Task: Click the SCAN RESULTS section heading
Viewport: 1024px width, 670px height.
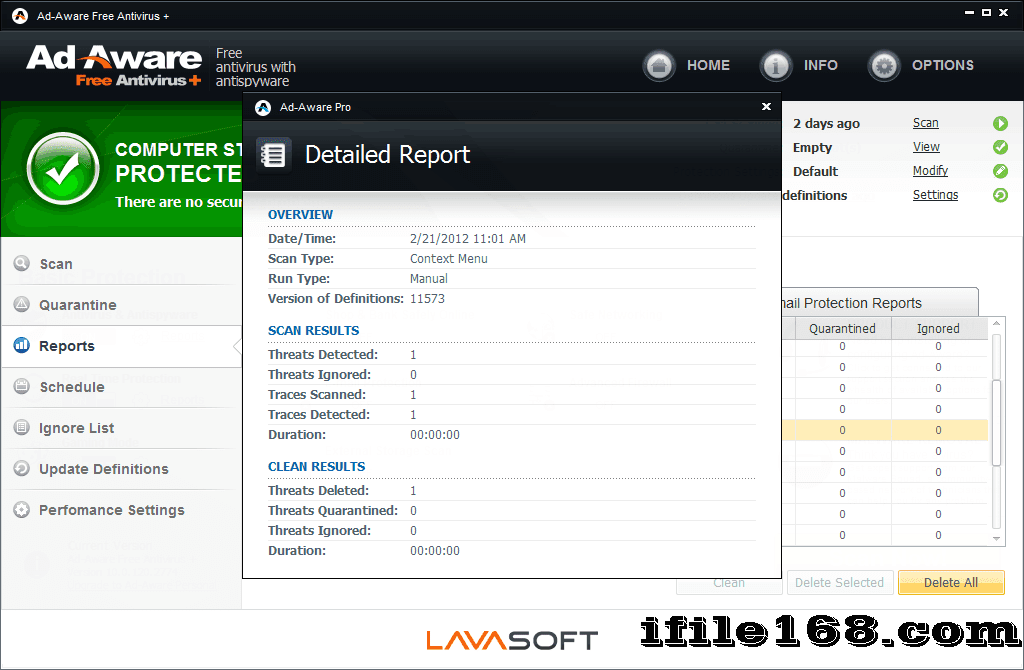Action: (x=313, y=330)
